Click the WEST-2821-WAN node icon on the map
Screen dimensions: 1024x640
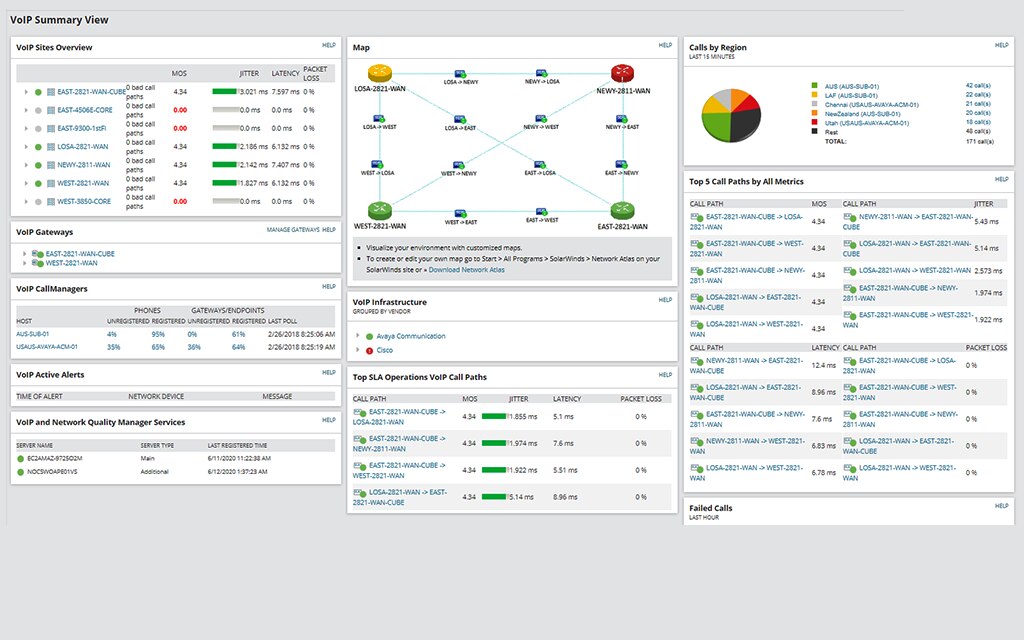[x=379, y=209]
